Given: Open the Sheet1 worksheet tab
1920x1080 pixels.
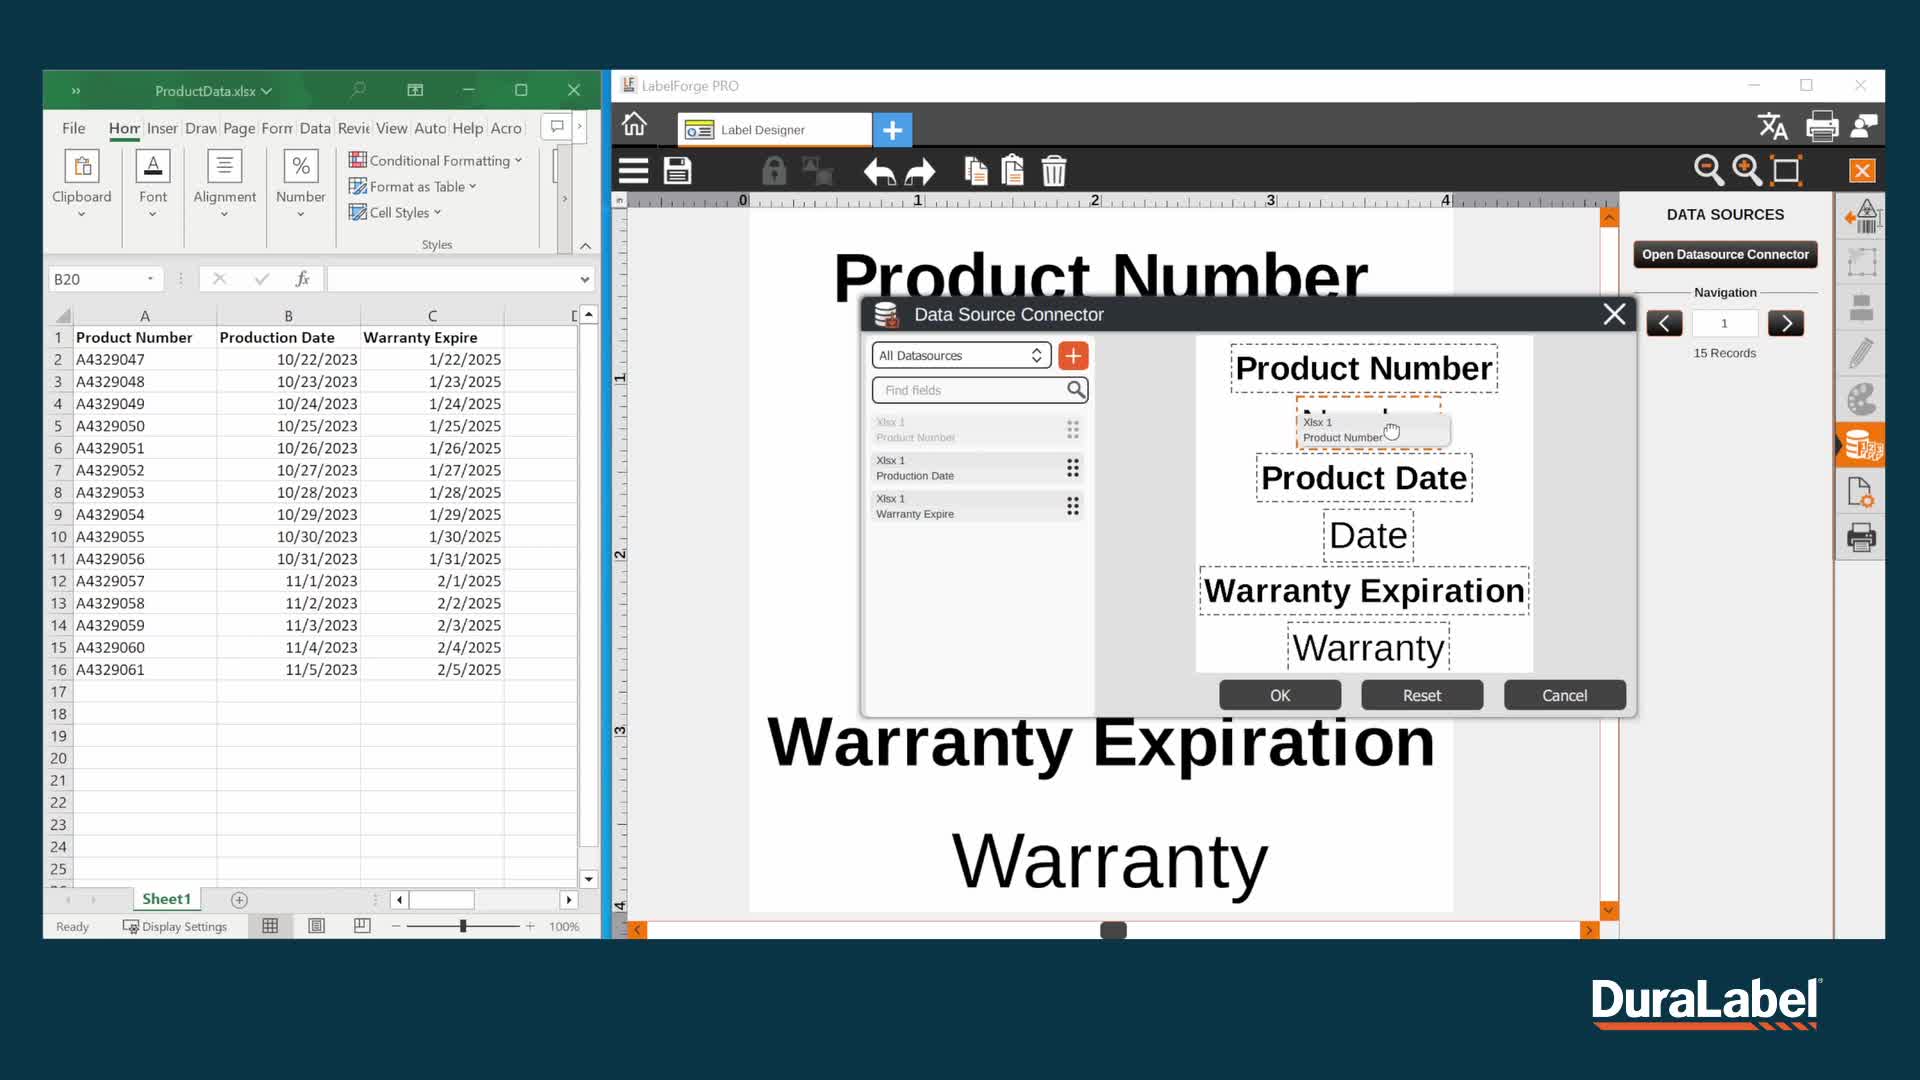Looking at the screenshot, I should (166, 899).
